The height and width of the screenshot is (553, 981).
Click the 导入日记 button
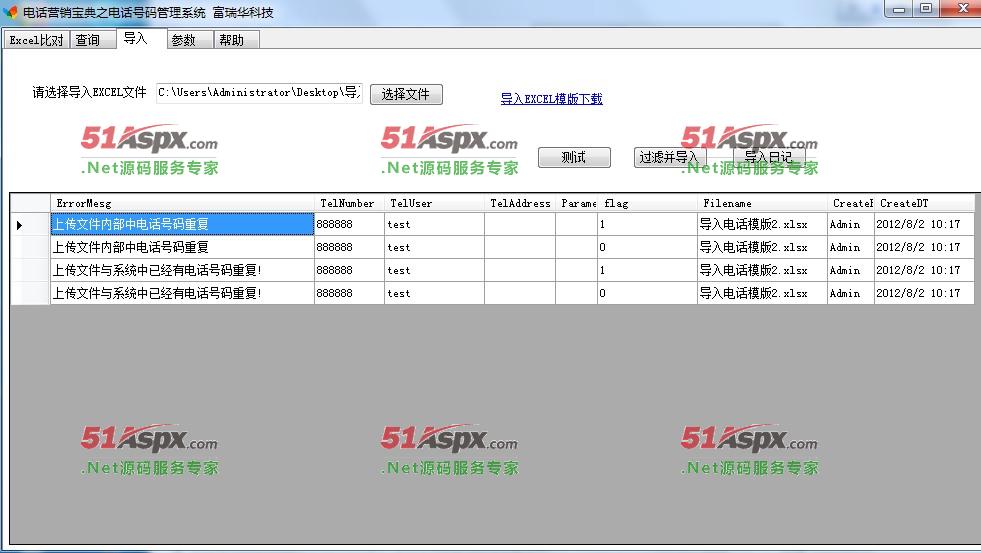click(769, 157)
